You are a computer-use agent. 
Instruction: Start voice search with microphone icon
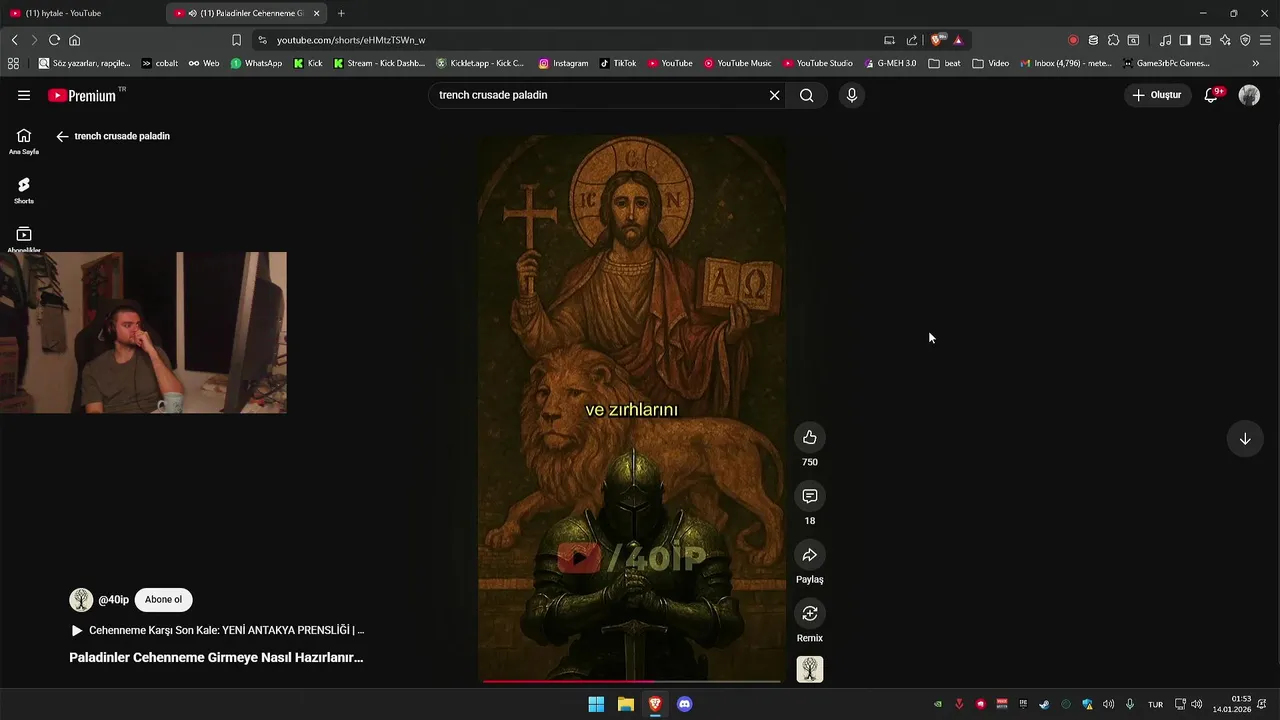tap(852, 95)
